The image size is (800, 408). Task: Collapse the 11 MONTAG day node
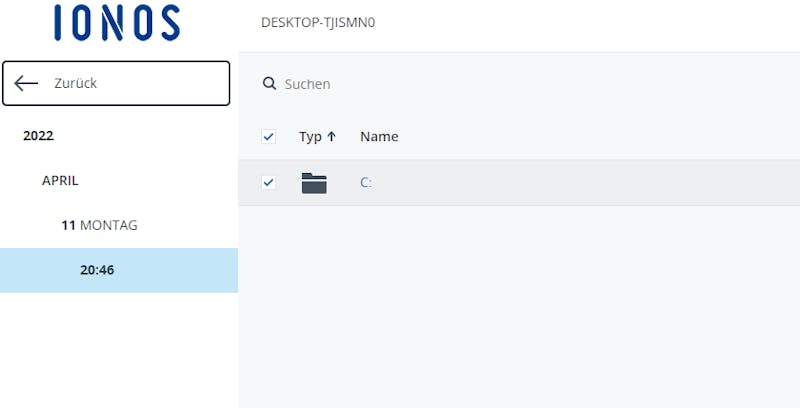pos(99,225)
